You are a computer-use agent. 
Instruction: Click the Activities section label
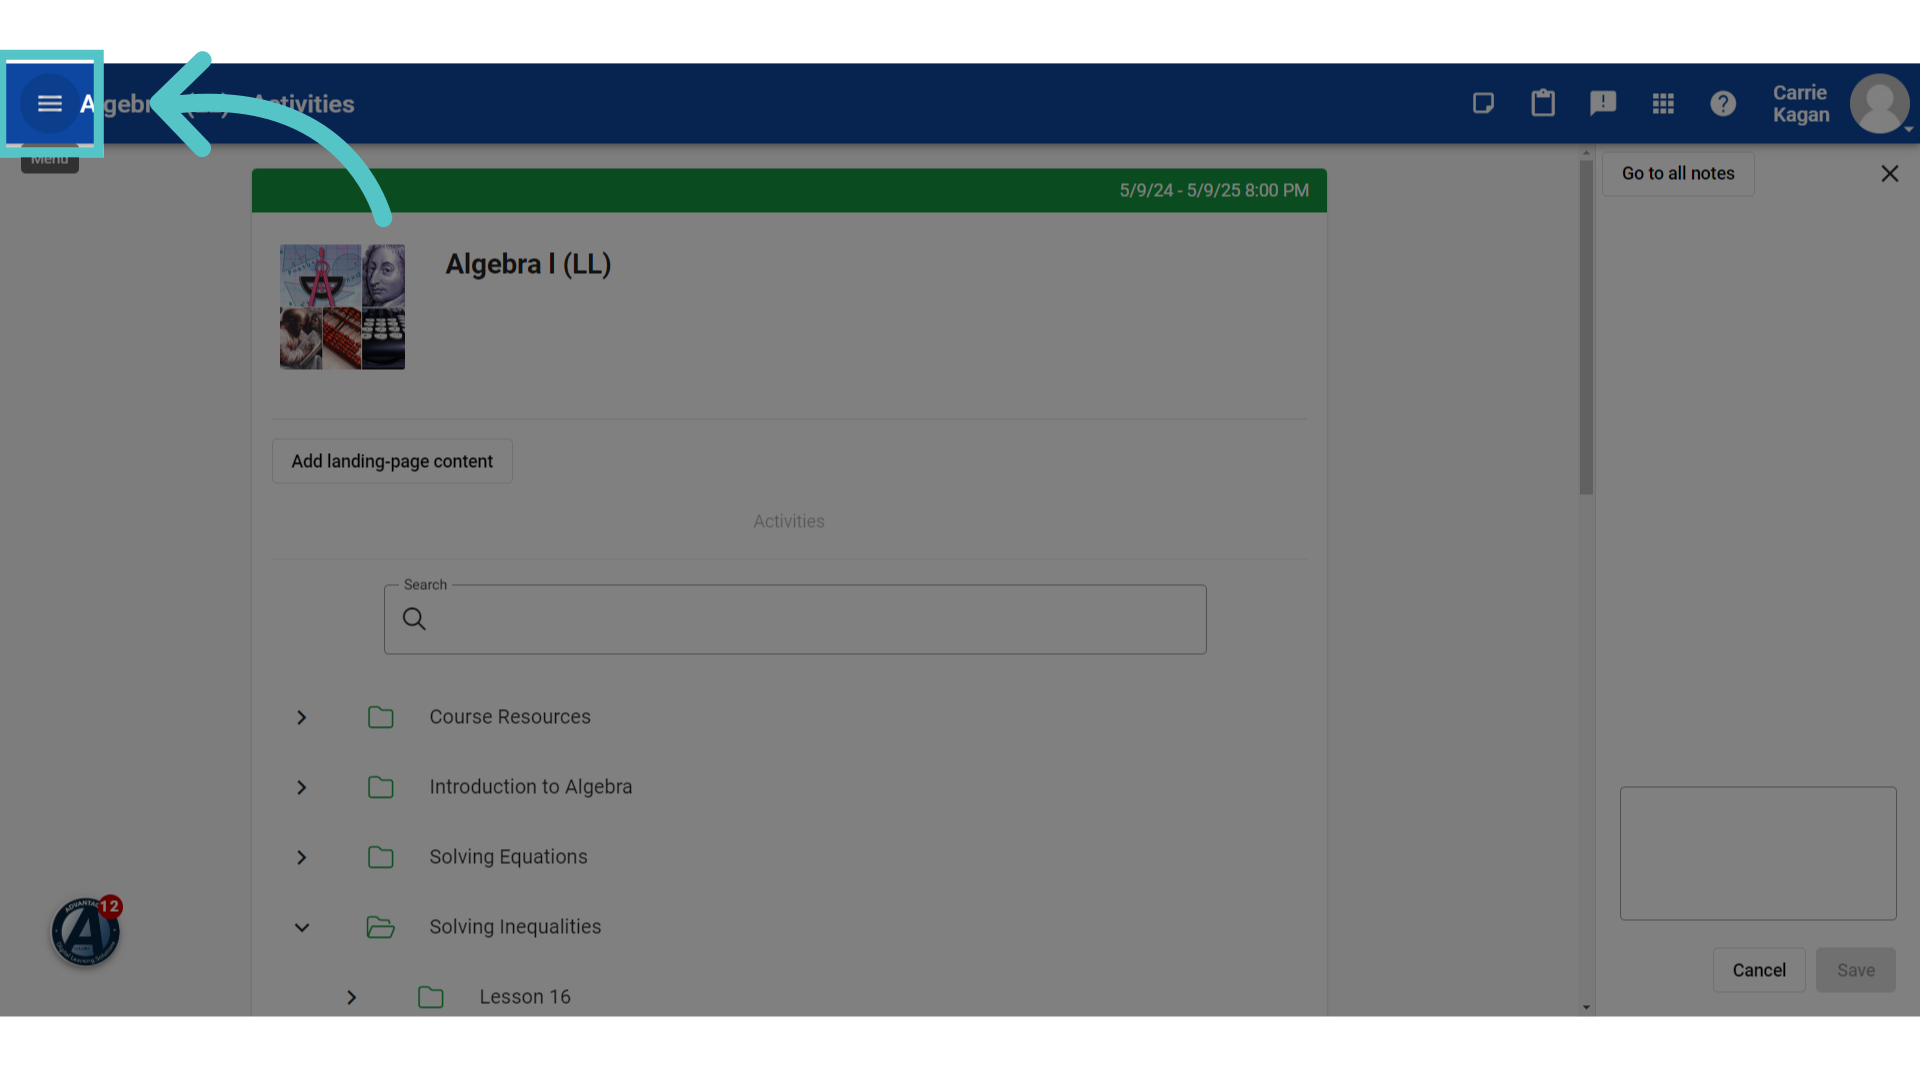789,521
